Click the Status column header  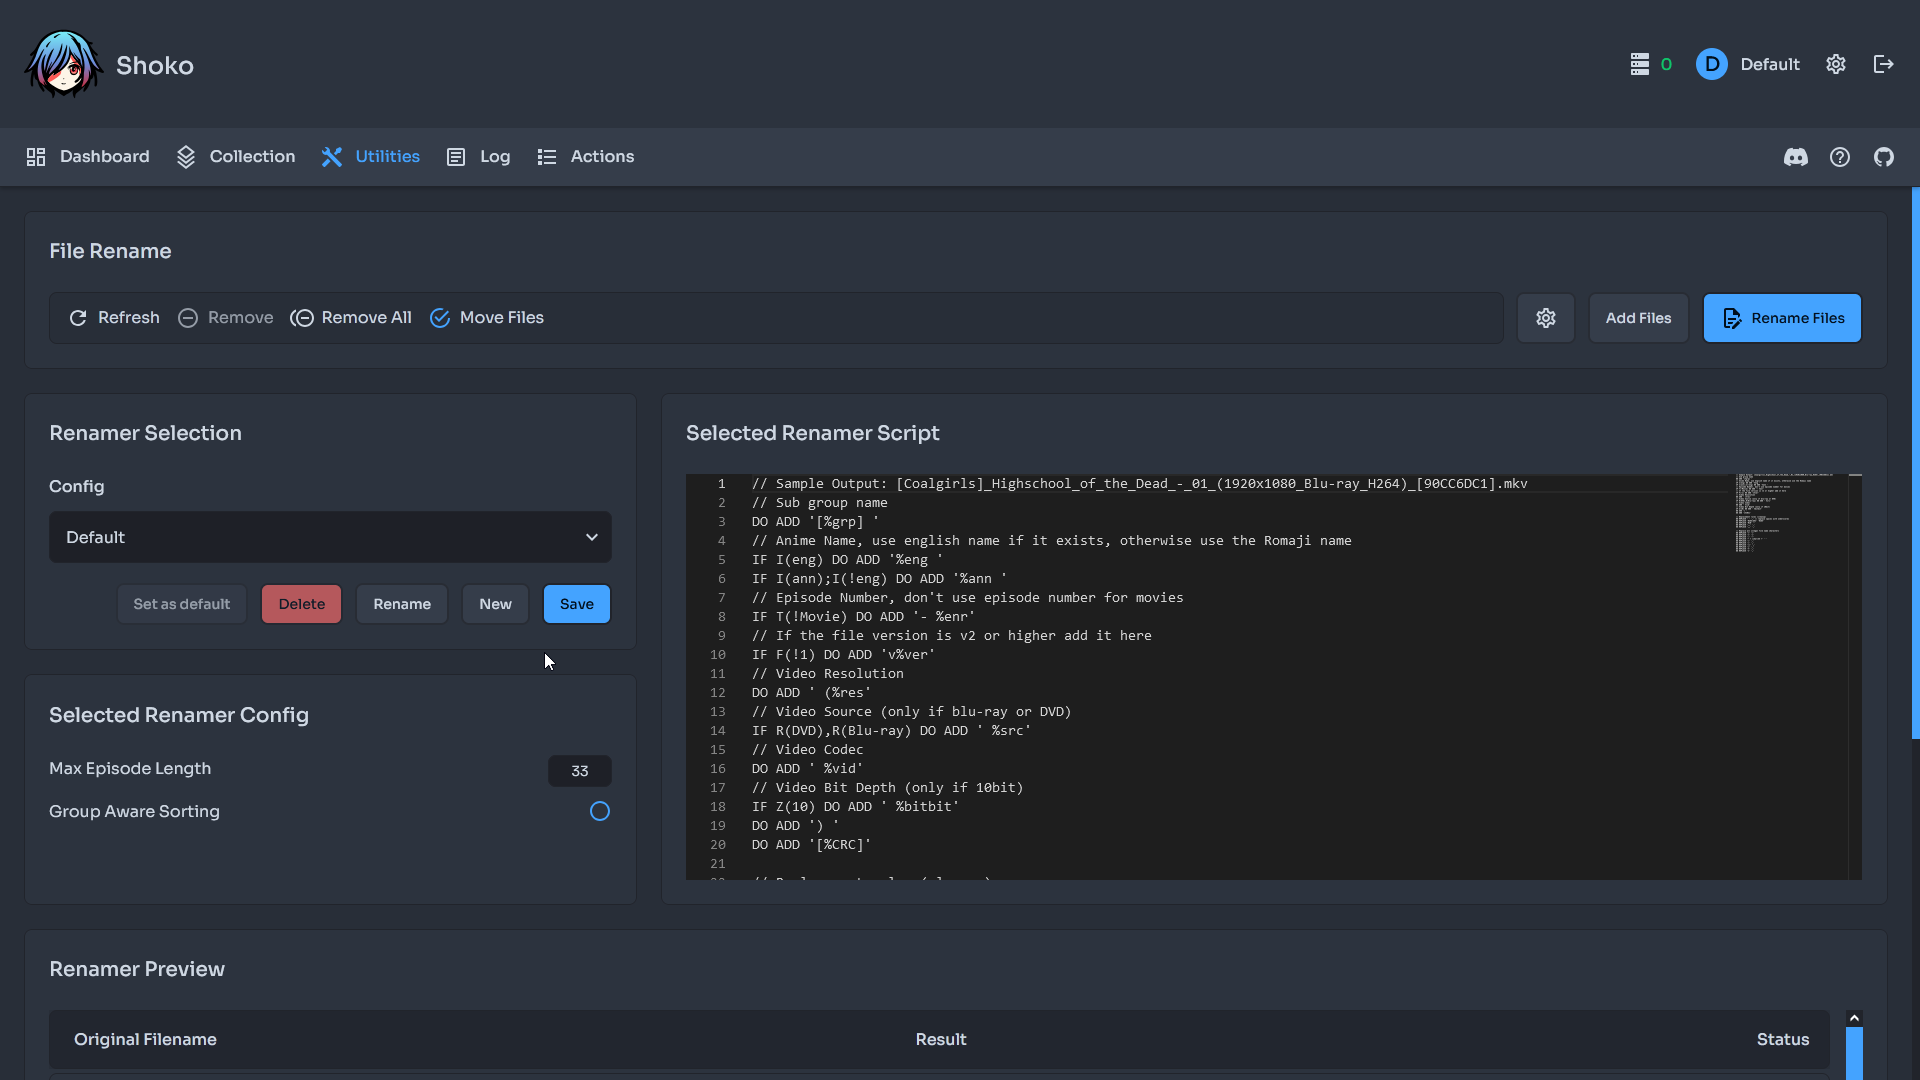[x=1783, y=1040]
